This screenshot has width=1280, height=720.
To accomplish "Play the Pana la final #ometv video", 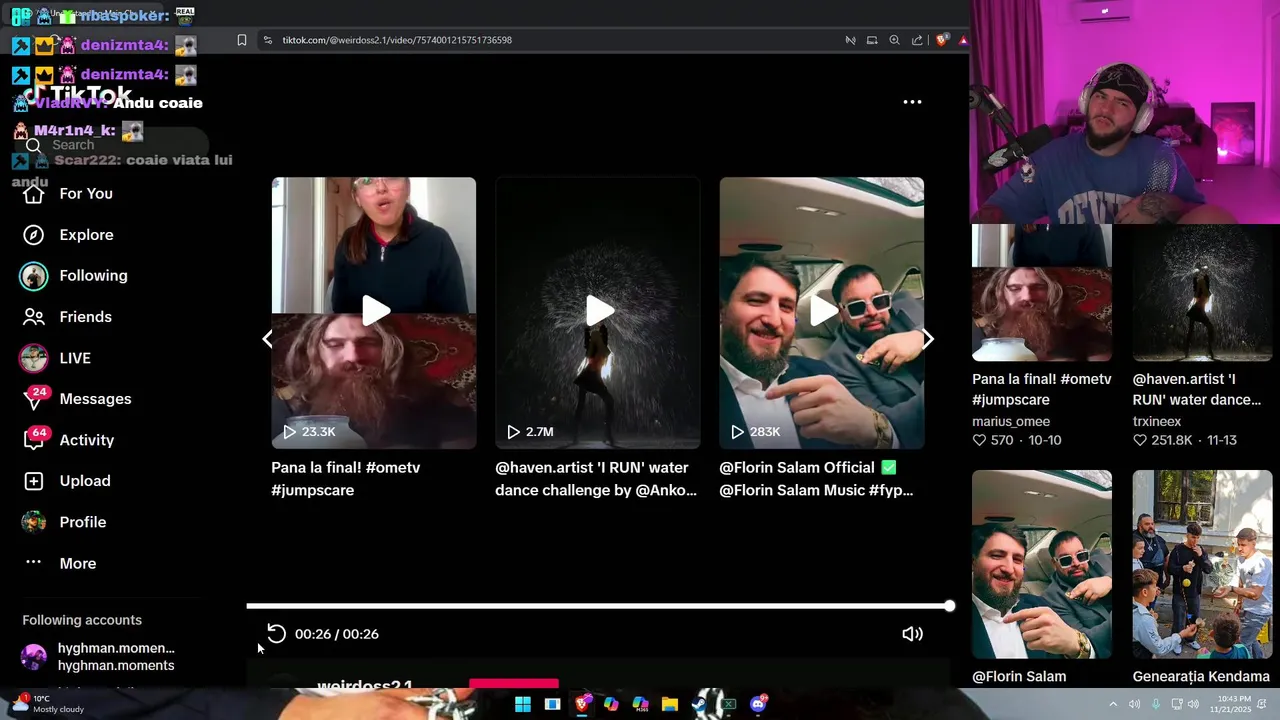I will coord(374,312).
